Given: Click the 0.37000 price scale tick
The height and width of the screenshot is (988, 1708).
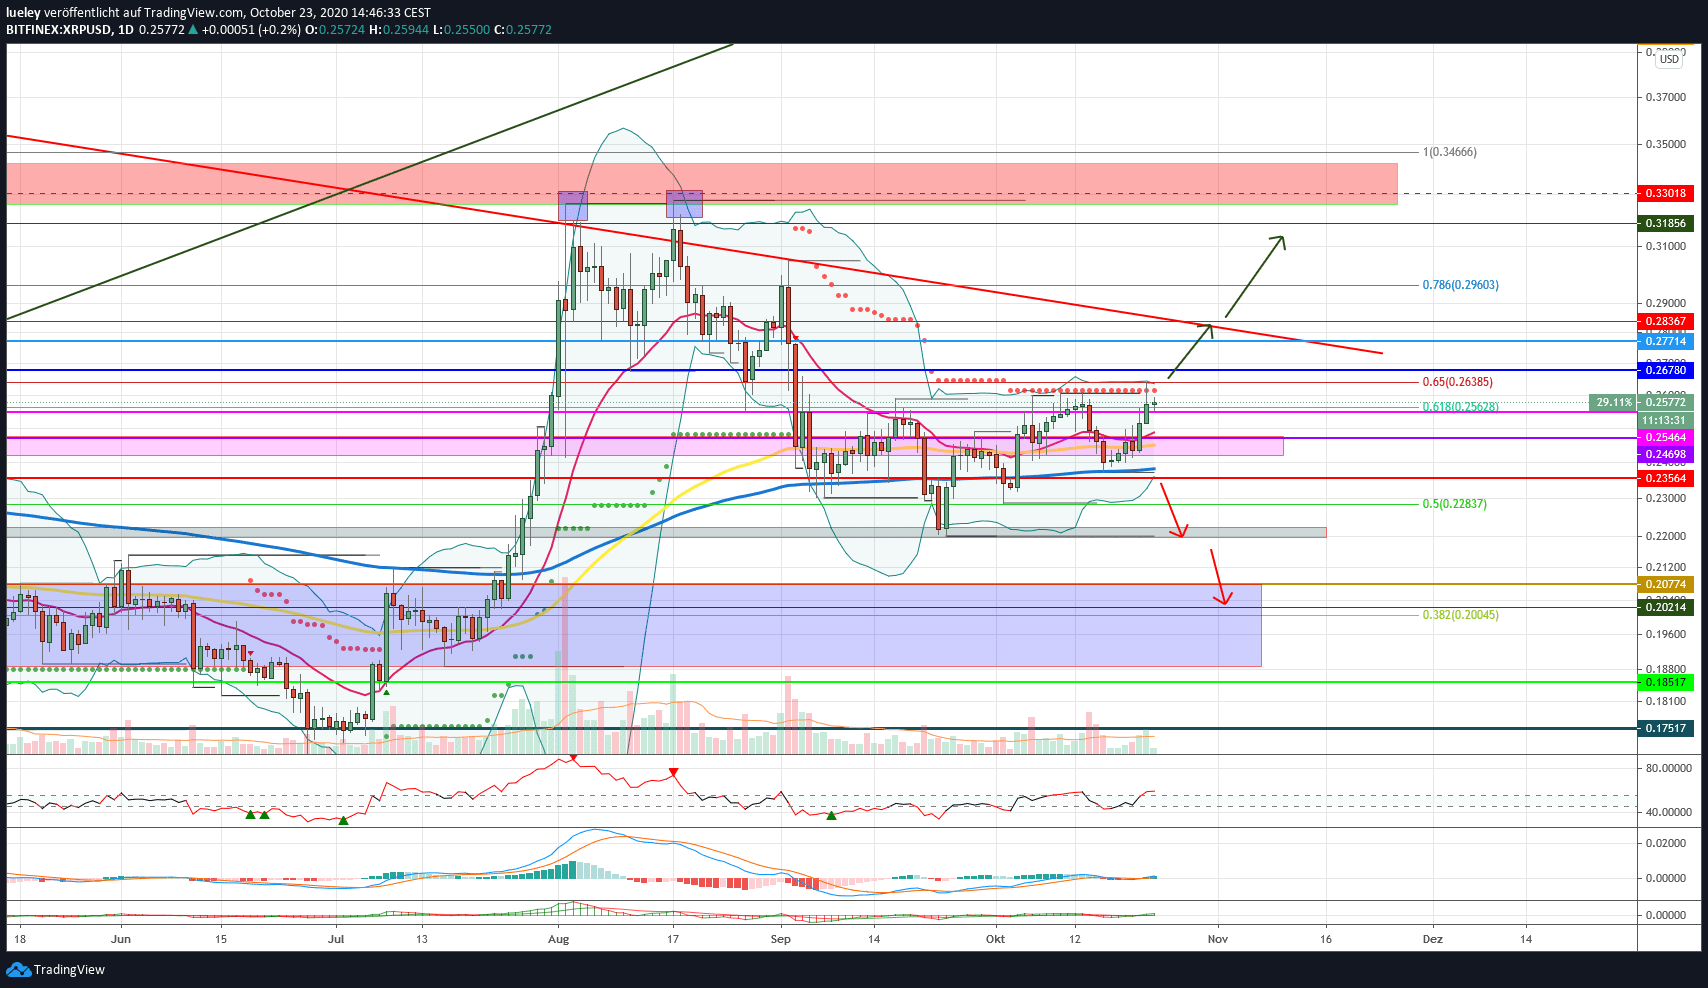Looking at the screenshot, I should coord(1666,97).
